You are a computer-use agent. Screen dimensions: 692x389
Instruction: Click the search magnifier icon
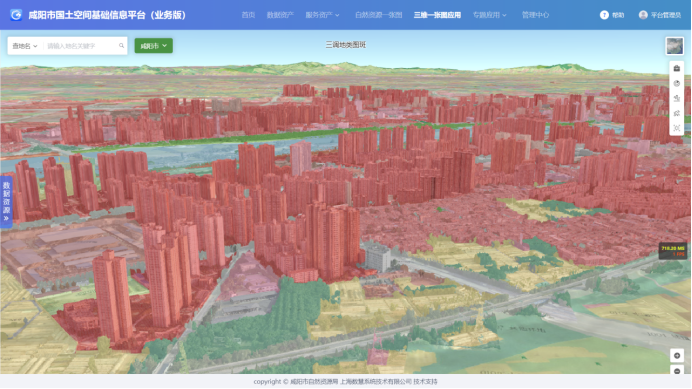coord(121,45)
